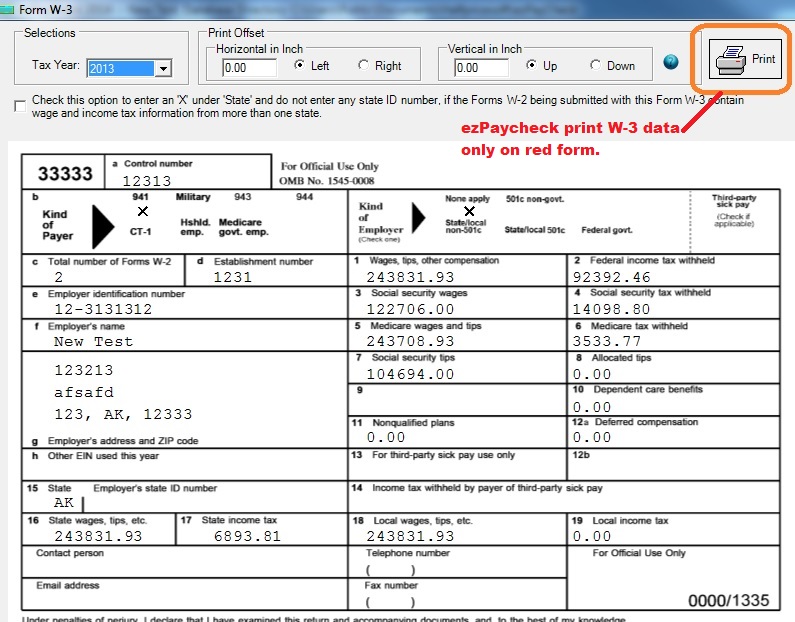Select the Up vertical offset option
Screen dimensions: 795x622
pyautogui.click(x=532, y=66)
